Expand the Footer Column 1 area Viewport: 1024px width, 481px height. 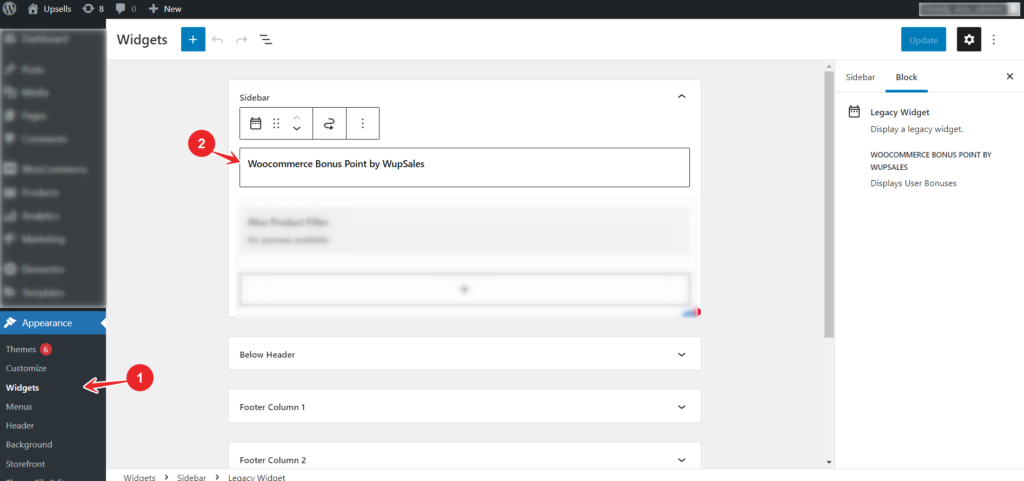click(x=464, y=407)
